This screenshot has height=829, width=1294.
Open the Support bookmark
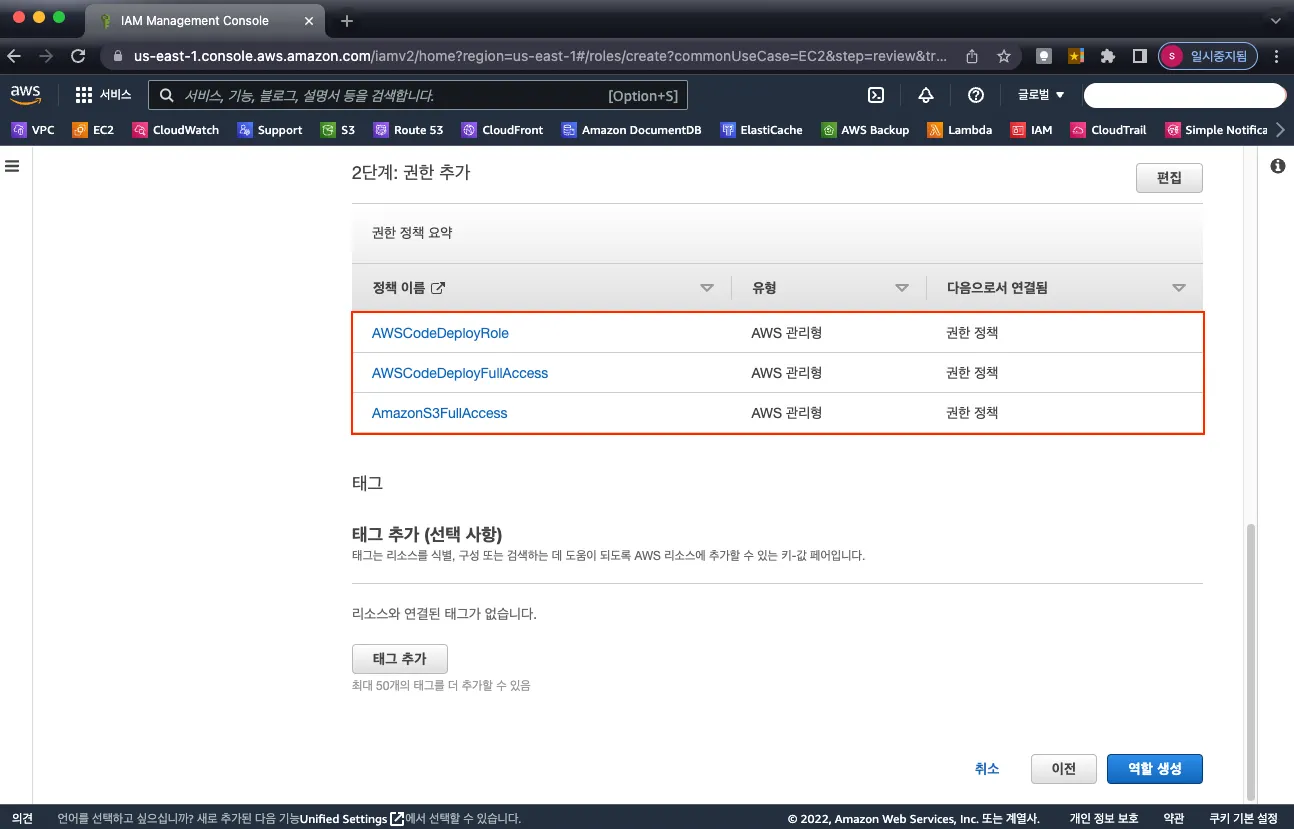click(269, 130)
